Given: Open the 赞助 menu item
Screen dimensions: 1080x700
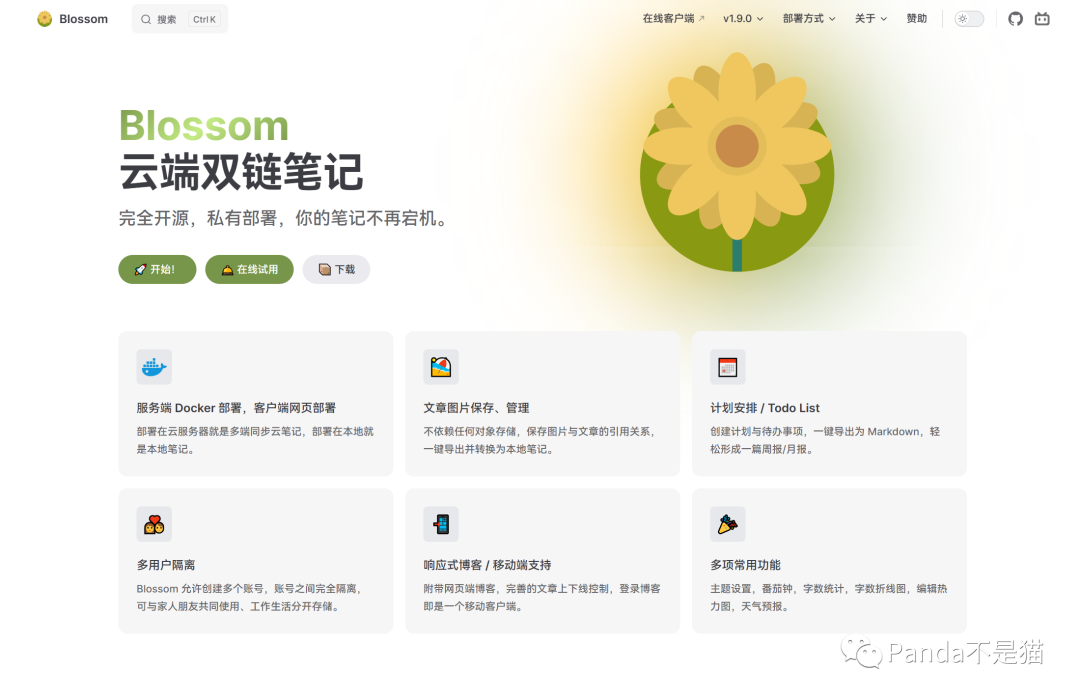Looking at the screenshot, I should [x=917, y=19].
